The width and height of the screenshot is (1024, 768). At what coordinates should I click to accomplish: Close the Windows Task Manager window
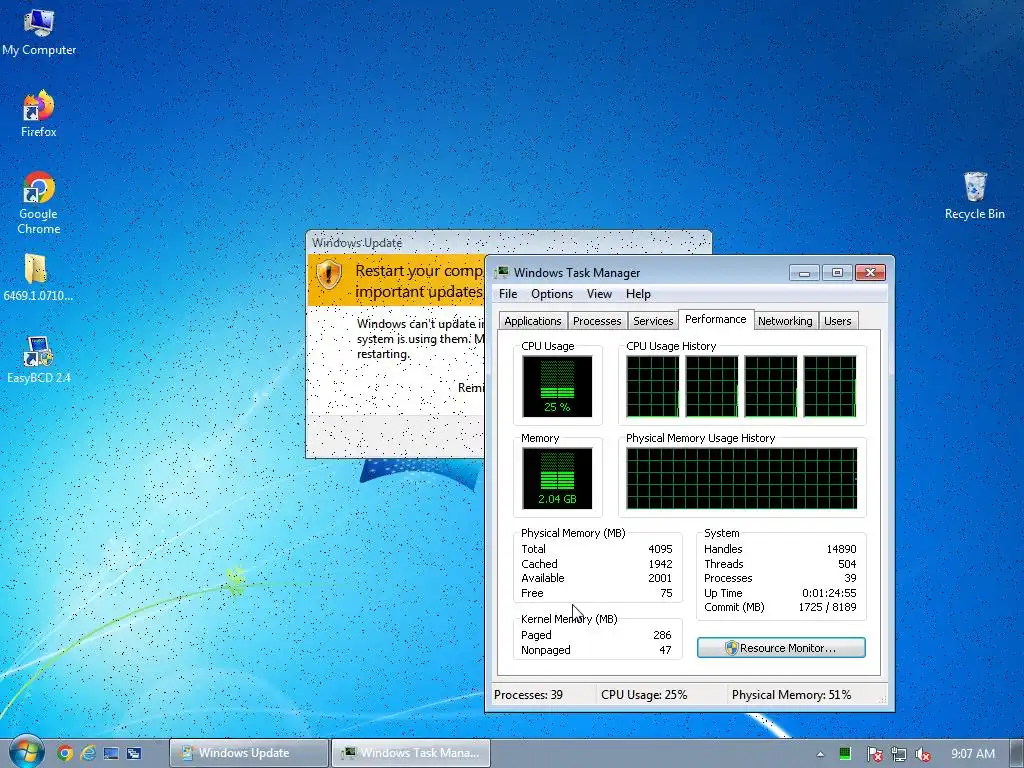click(871, 272)
